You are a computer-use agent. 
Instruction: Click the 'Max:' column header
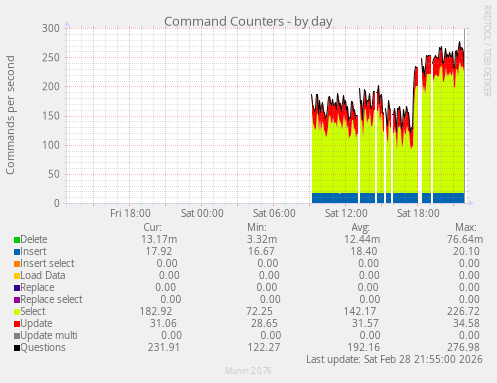(x=466, y=227)
